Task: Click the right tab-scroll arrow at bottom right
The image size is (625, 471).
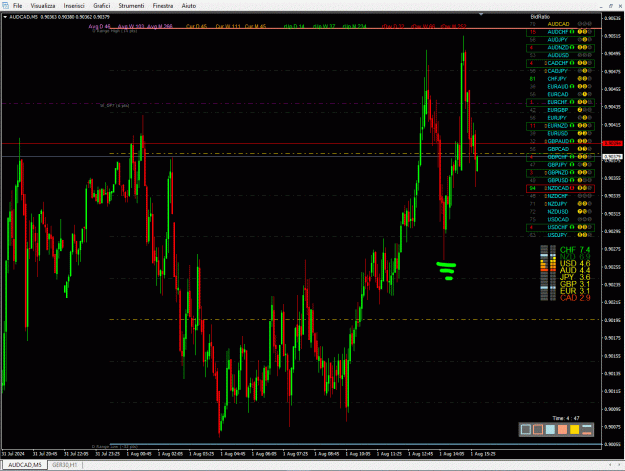Action: (619, 465)
